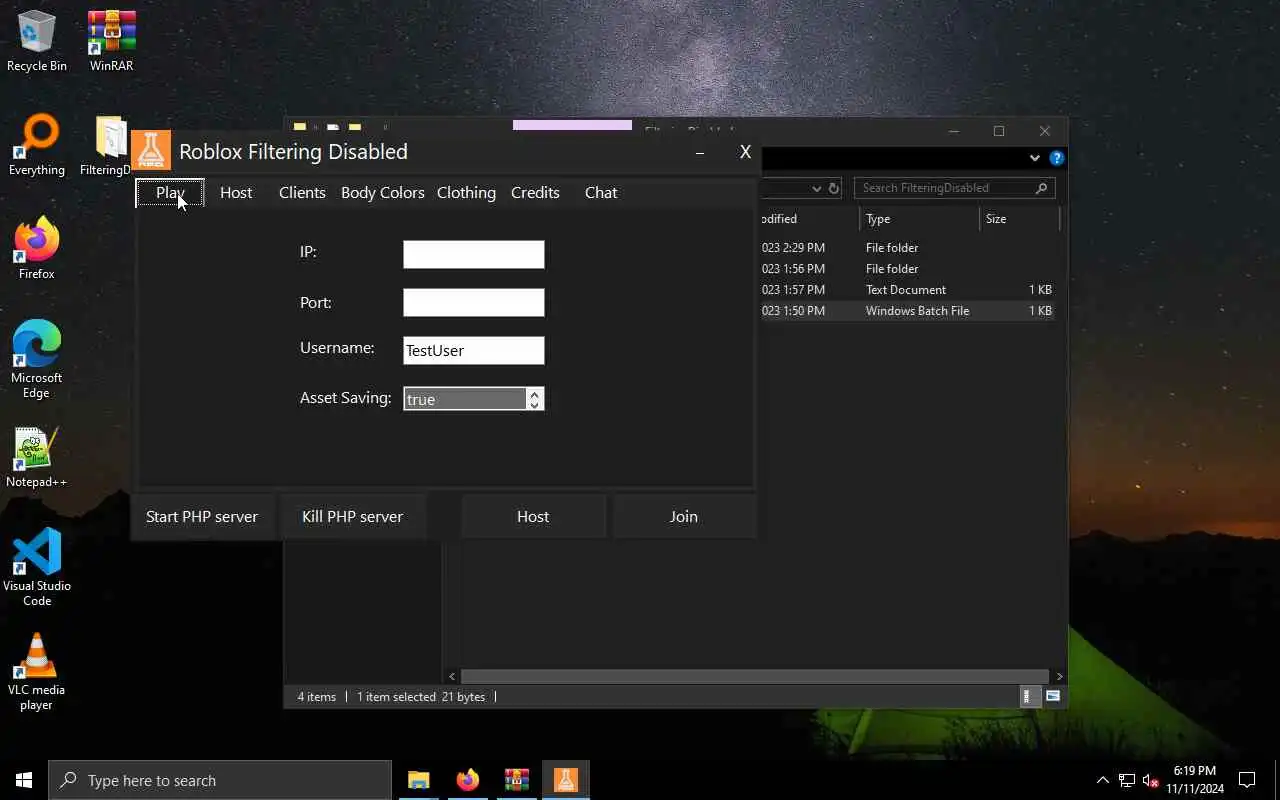
Task: Maximize the File Explorer window
Action: pyautogui.click(x=999, y=131)
